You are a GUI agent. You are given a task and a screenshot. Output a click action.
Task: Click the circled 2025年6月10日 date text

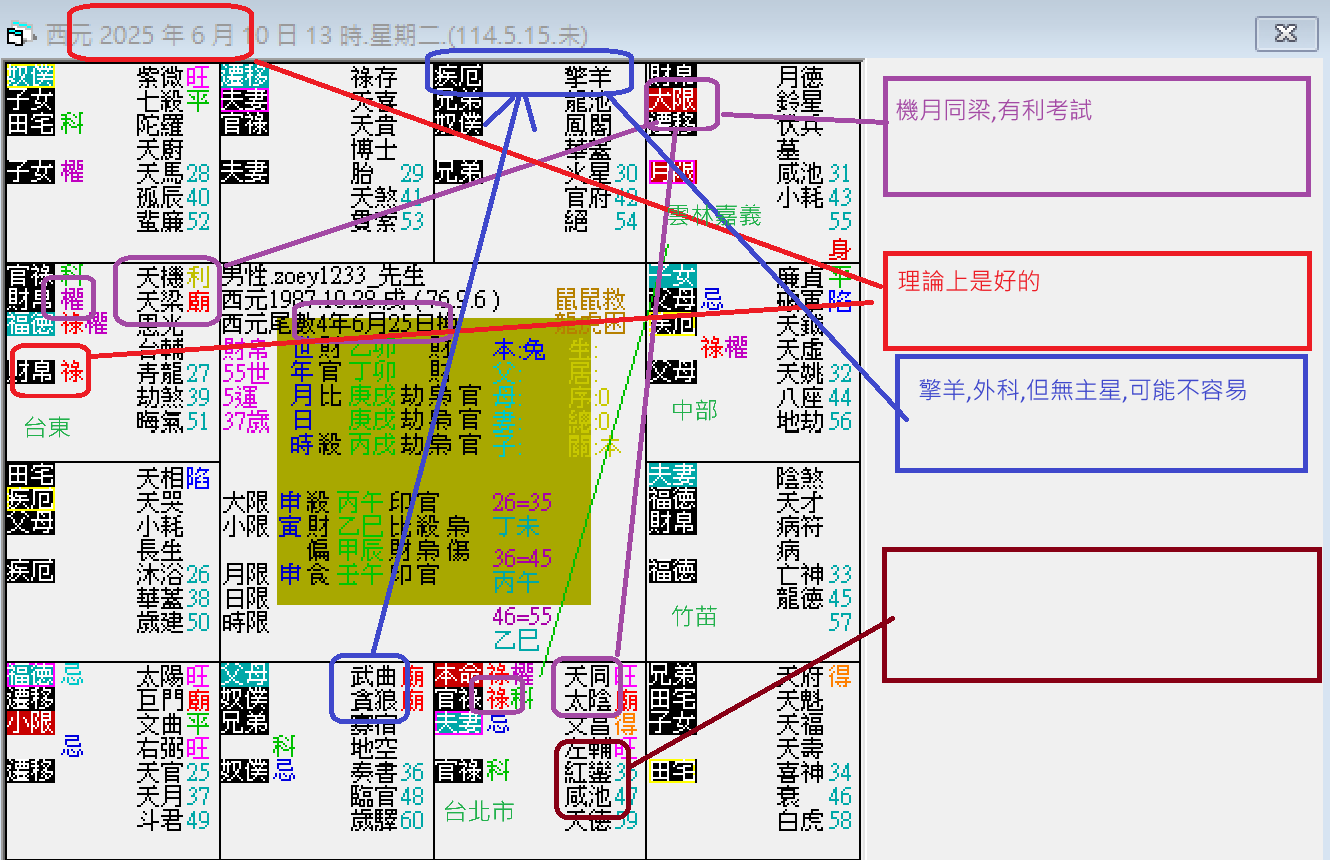(160, 33)
